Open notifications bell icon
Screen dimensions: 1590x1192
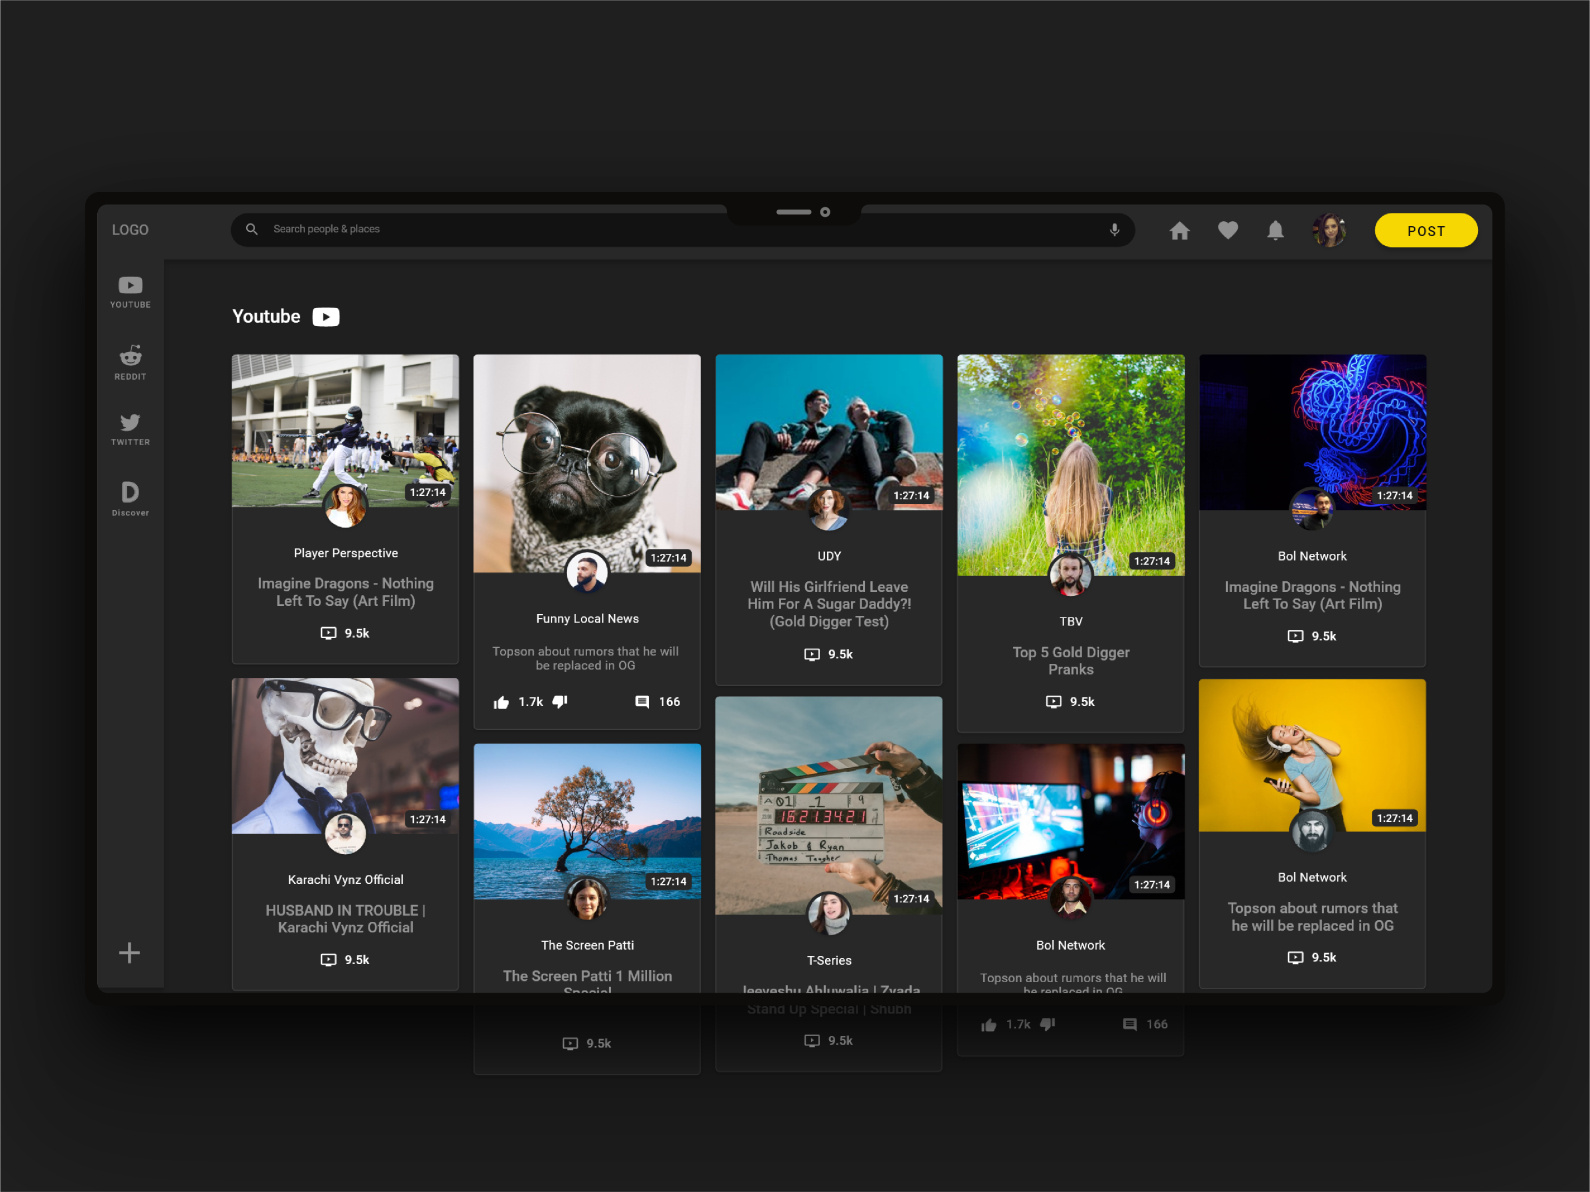coord(1275,230)
